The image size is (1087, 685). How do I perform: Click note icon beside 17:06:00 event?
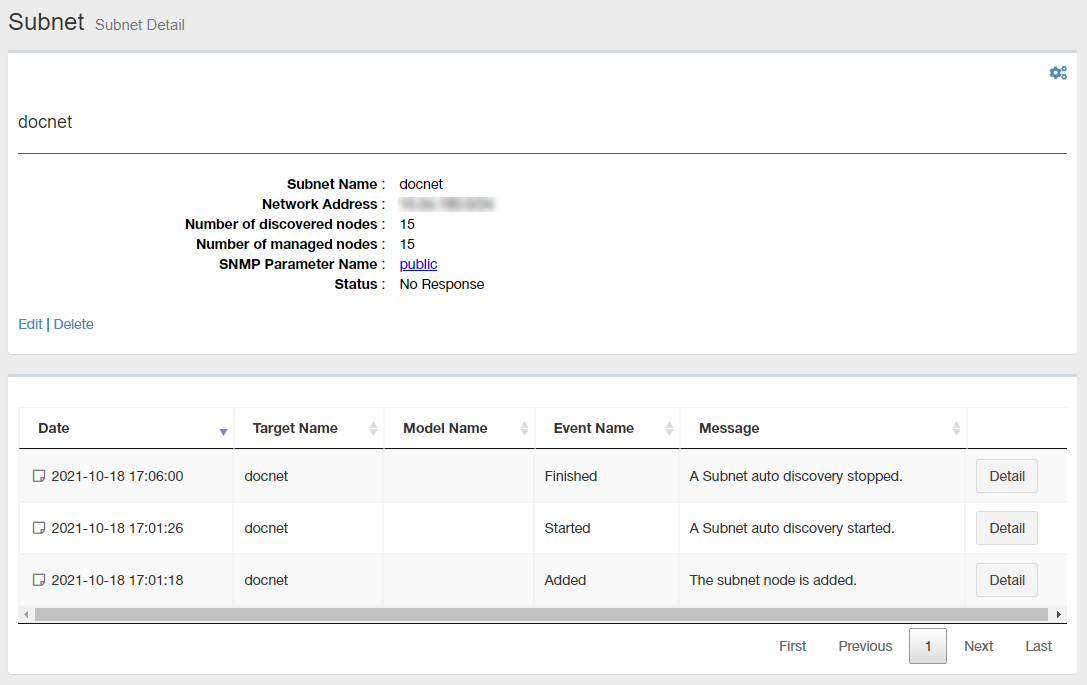39,477
